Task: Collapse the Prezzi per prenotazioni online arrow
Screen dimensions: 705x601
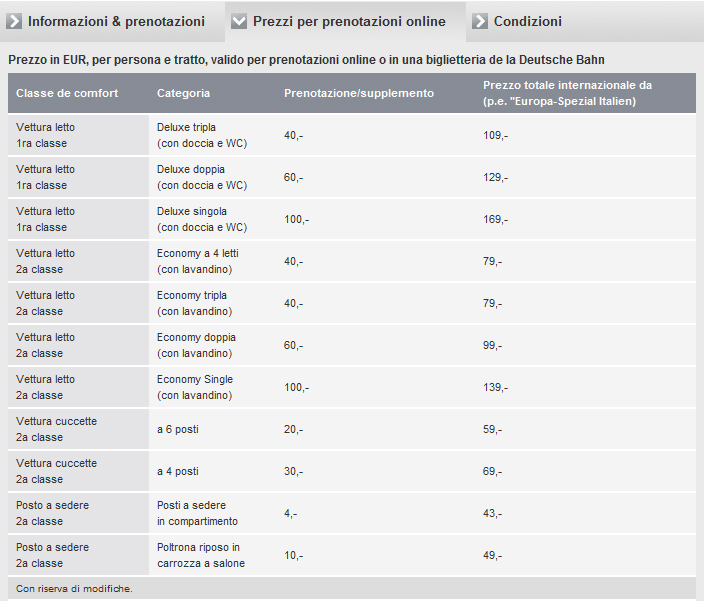Action: tap(239, 21)
